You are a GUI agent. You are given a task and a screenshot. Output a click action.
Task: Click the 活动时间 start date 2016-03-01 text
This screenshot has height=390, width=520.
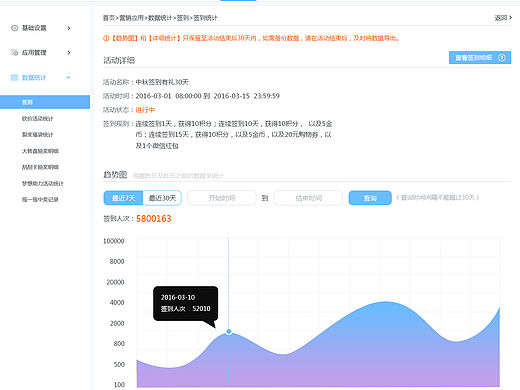(x=153, y=96)
